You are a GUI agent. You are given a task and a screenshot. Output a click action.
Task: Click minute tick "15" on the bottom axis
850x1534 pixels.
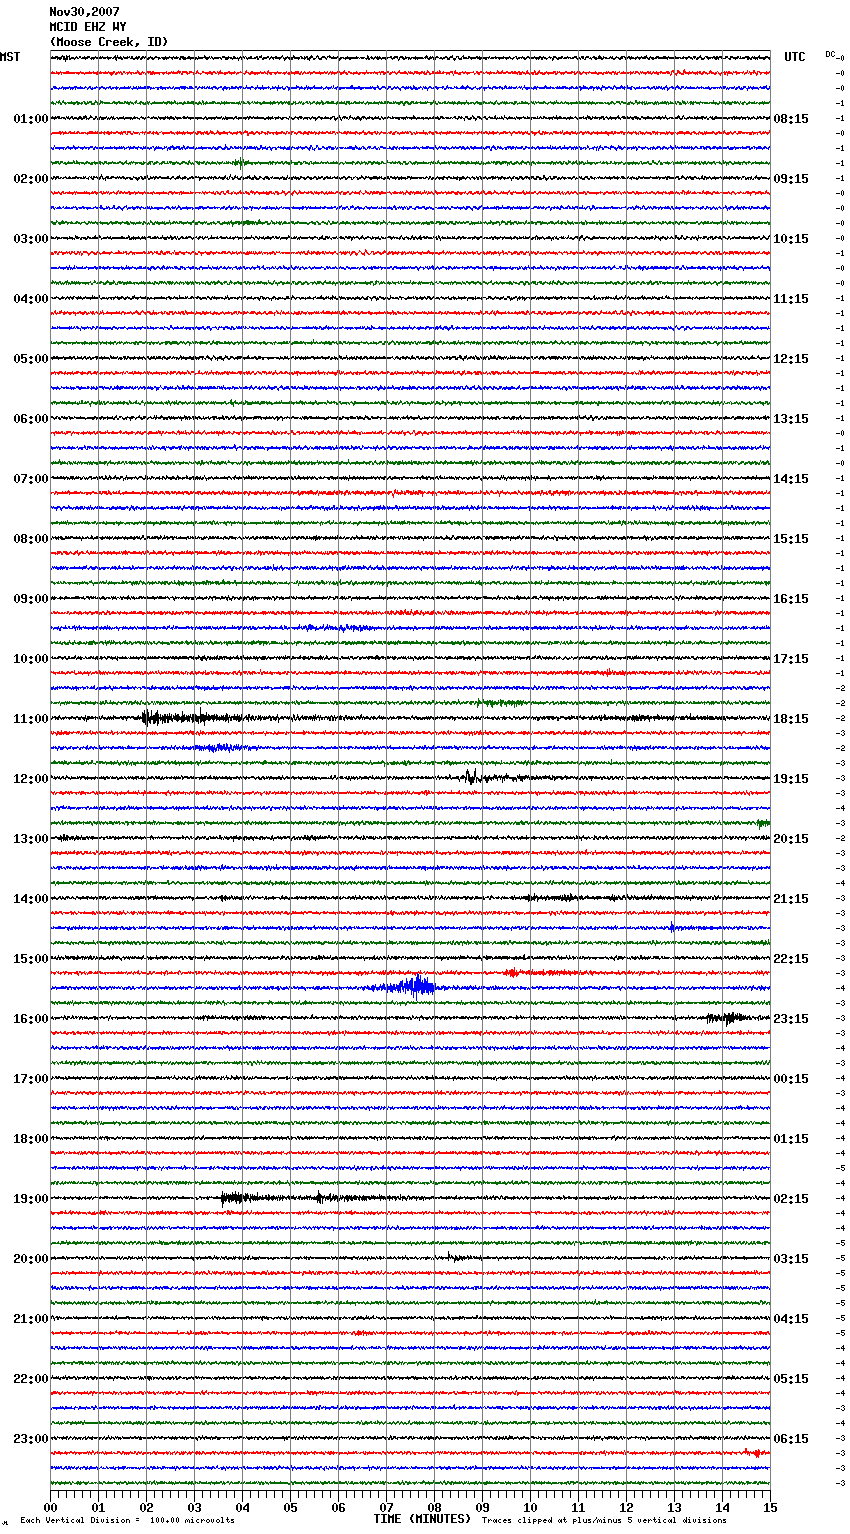click(770, 1507)
